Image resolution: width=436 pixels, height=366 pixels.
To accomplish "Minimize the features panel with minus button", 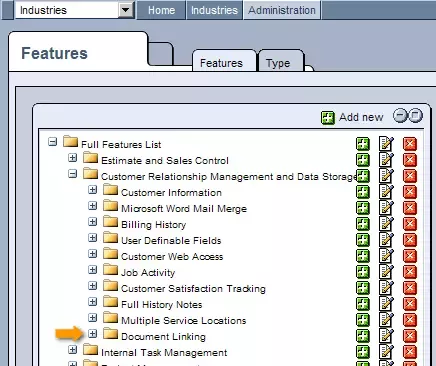I will pos(400,116).
